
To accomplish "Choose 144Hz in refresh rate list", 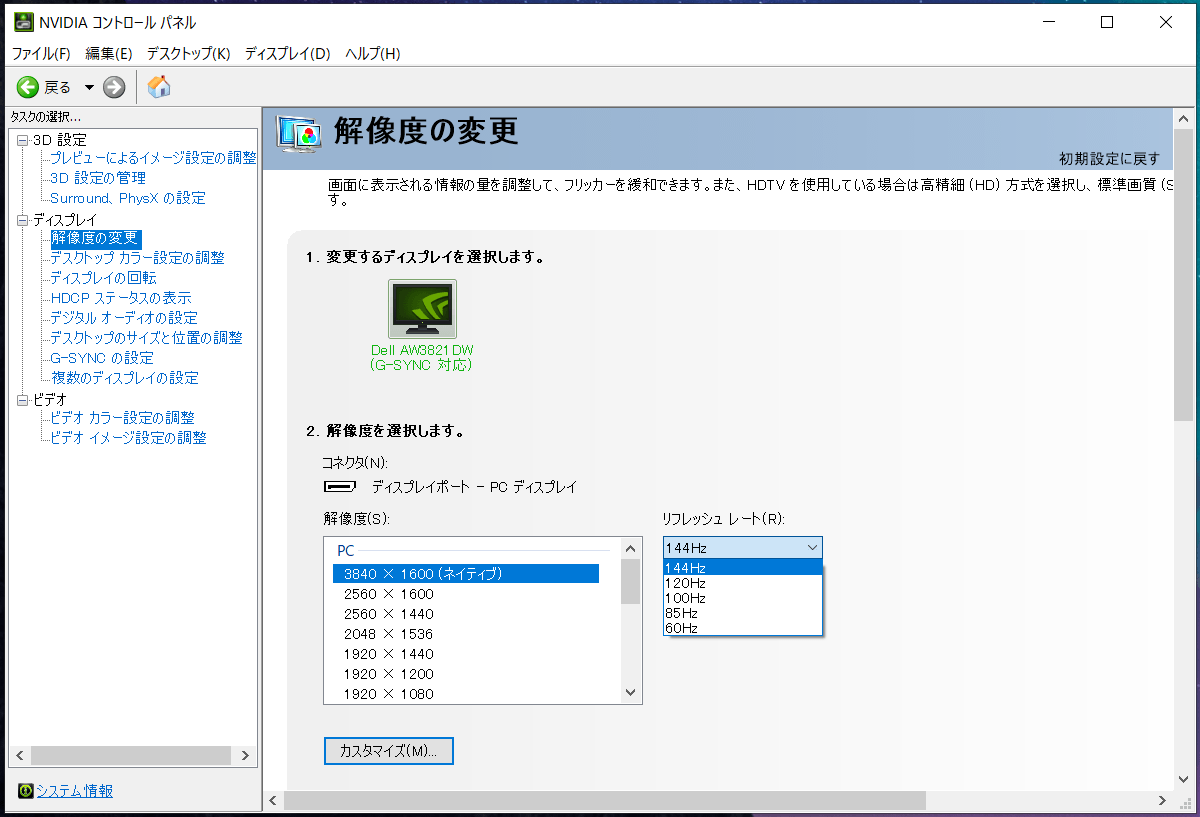I will (743, 568).
